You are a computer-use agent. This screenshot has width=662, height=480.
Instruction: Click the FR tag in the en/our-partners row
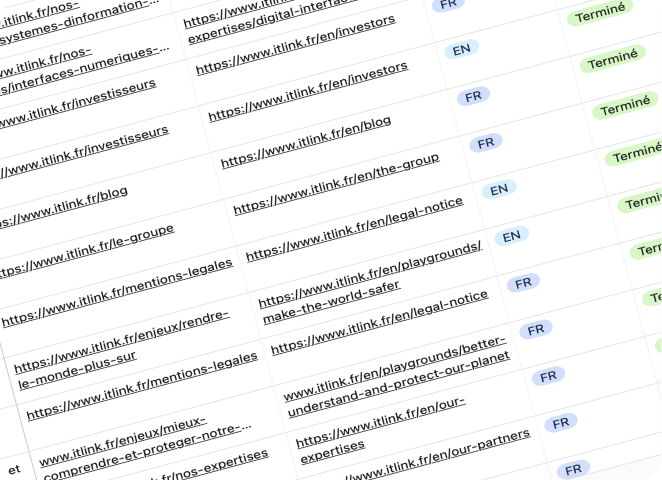pyautogui.click(x=561, y=423)
